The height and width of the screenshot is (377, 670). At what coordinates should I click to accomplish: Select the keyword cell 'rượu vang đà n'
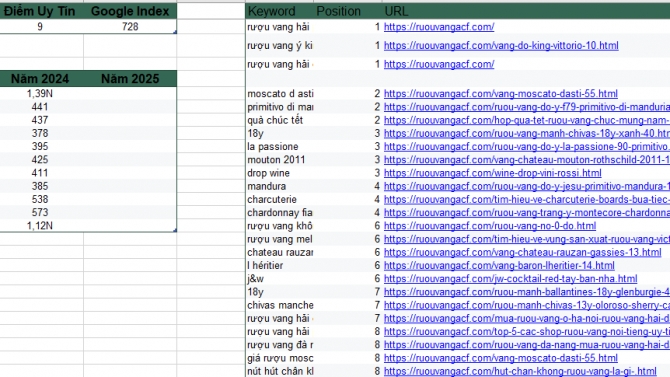tap(280, 345)
